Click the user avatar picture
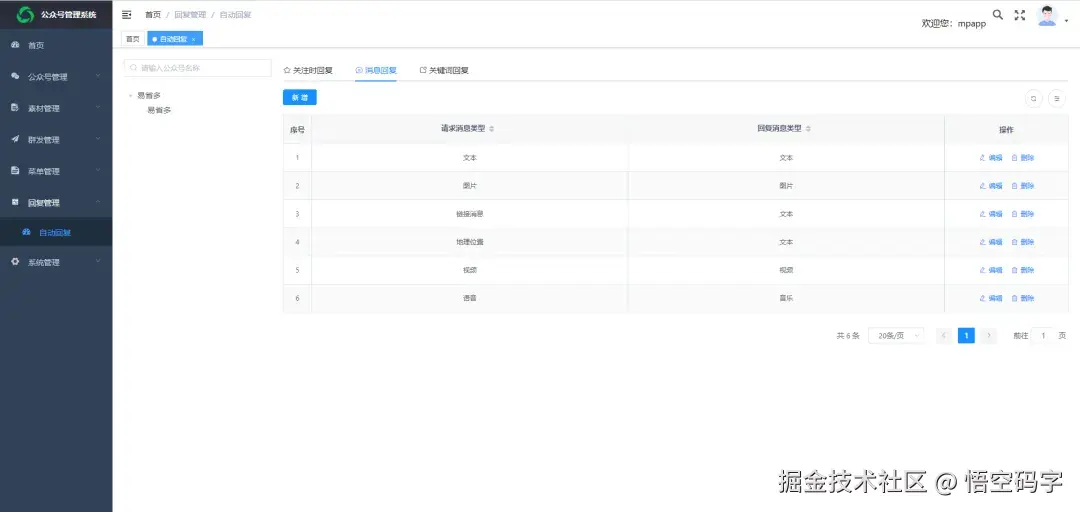This screenshot has height=512, width=1080. 1047,15
